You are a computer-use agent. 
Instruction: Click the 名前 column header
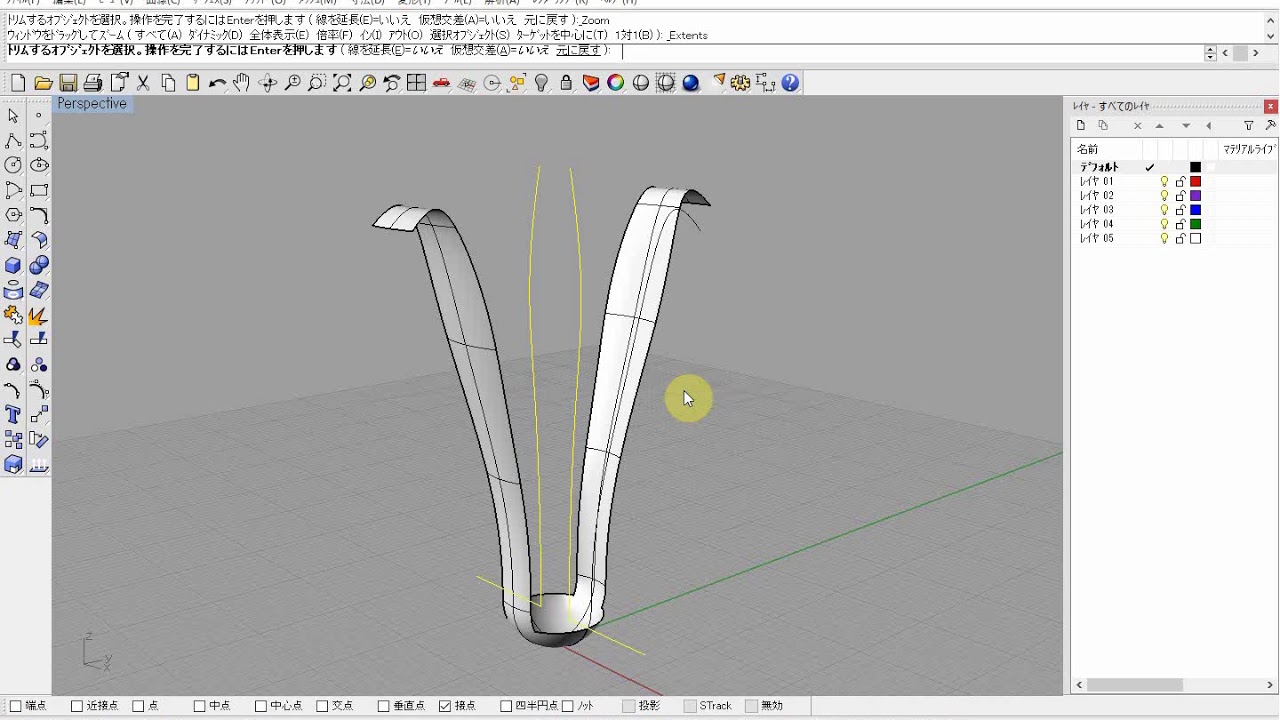tap(1087, 149)
